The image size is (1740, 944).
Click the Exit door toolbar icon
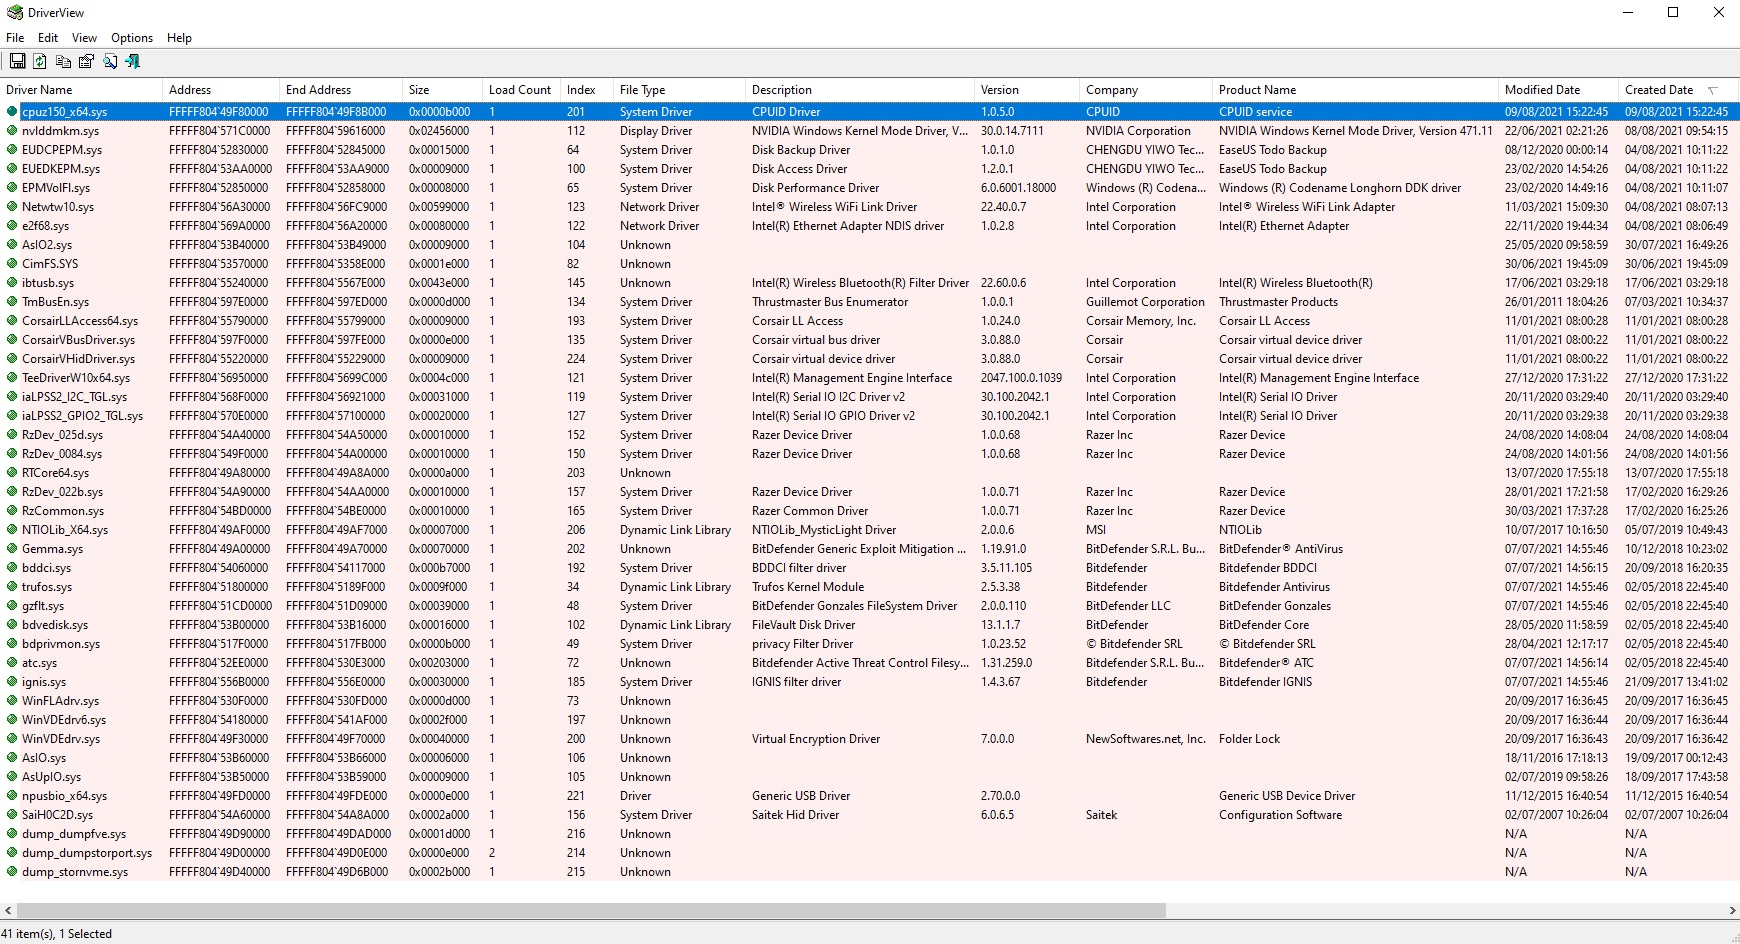point(132,62)
